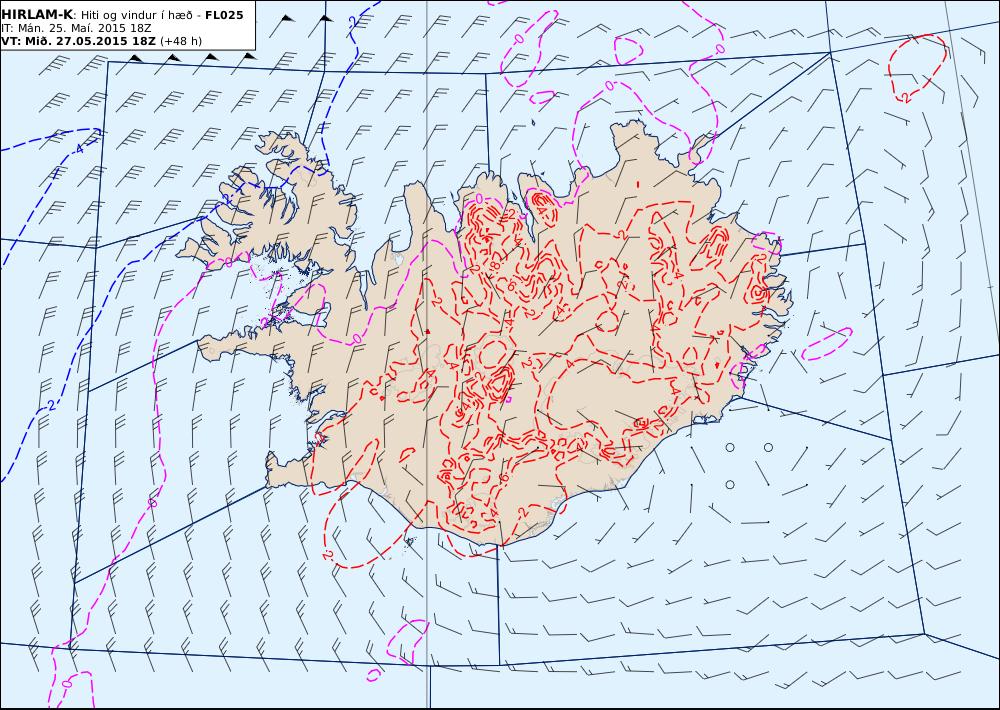Select the 'VT: Mið. 27.05.2015 18Z' valid time

coord(78,41)
